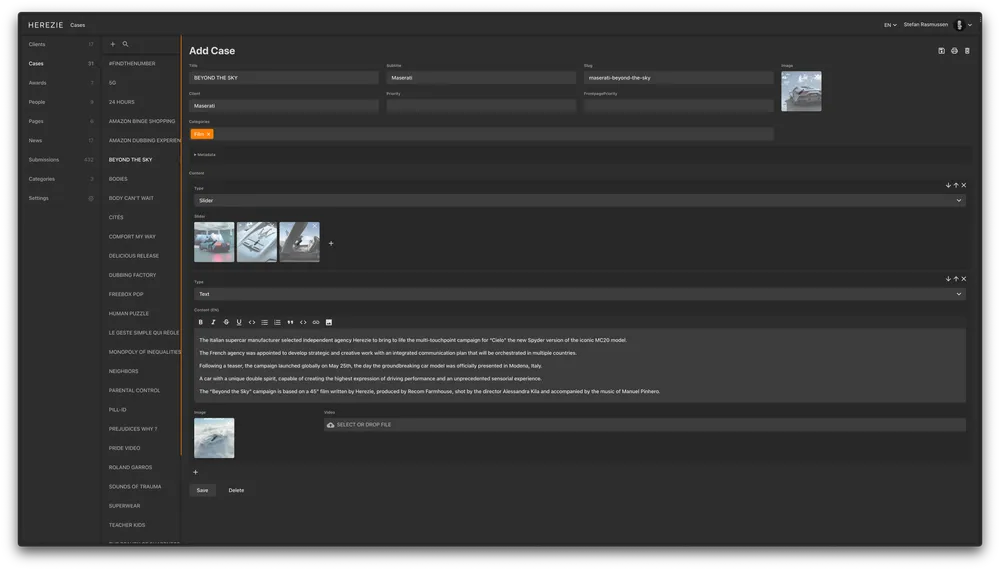Remove the Slider content block

pyautogui.click(x=964, y=185)
